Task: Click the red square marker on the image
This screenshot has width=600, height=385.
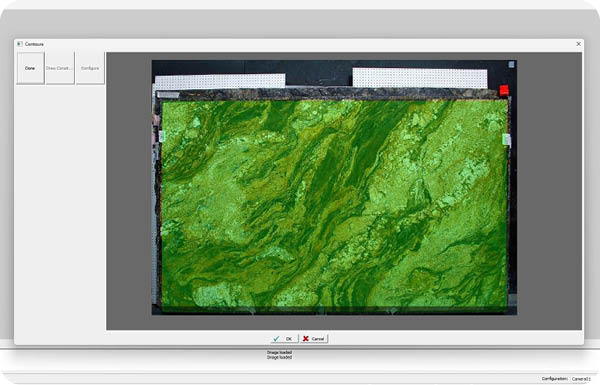Action: [504, 90]
